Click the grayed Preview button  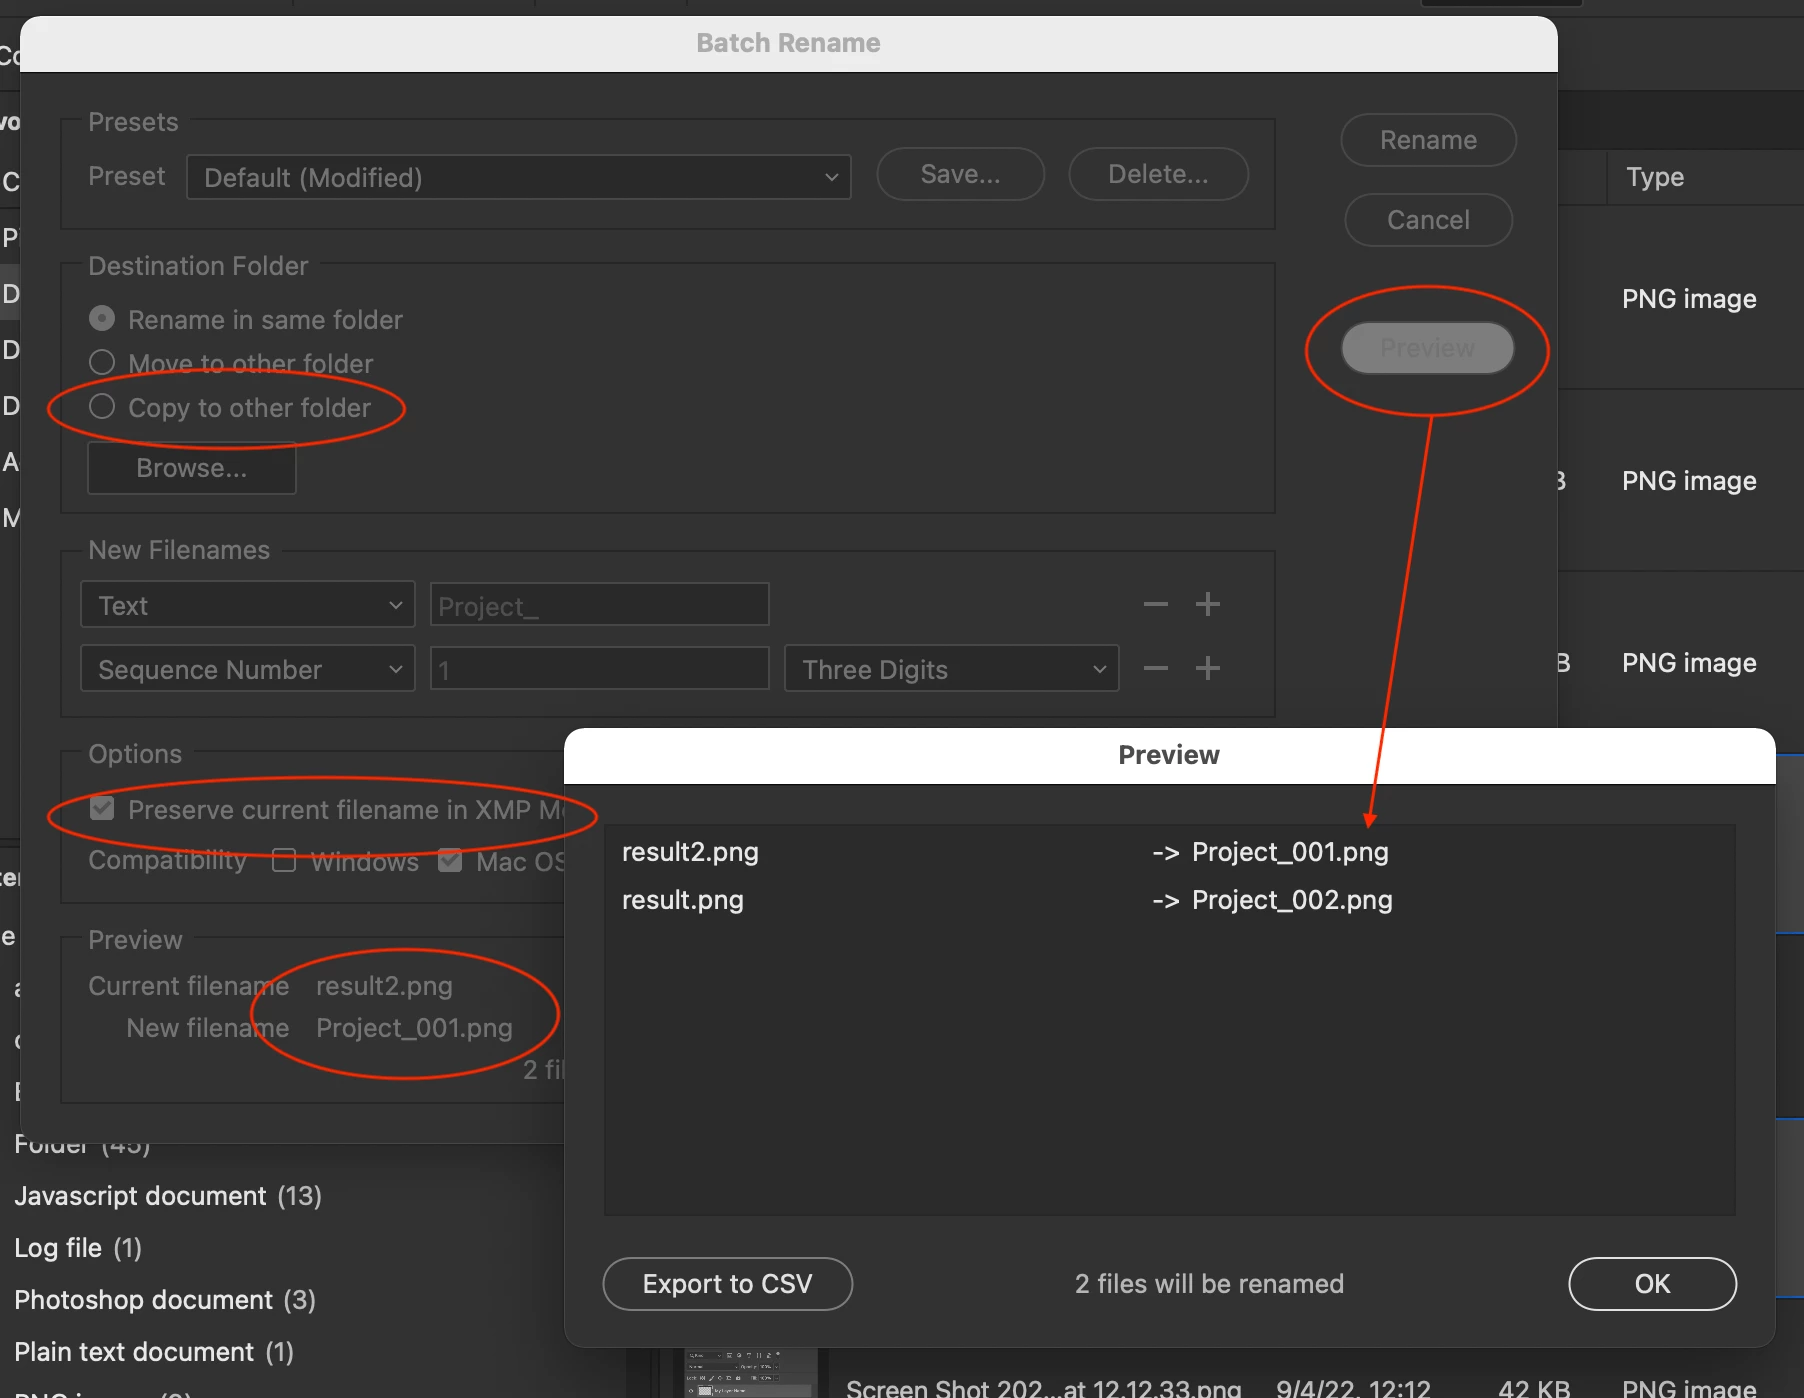click(1427, 348)
